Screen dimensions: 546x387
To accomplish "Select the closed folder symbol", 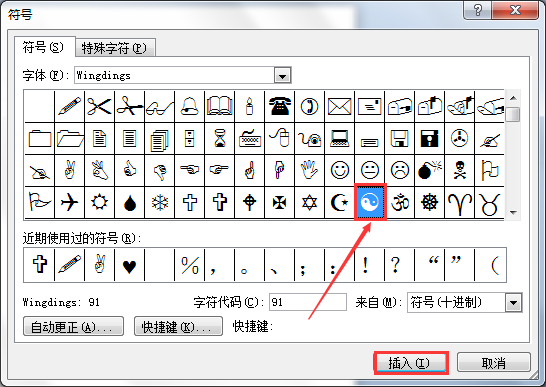I will [x=40, y=138].
